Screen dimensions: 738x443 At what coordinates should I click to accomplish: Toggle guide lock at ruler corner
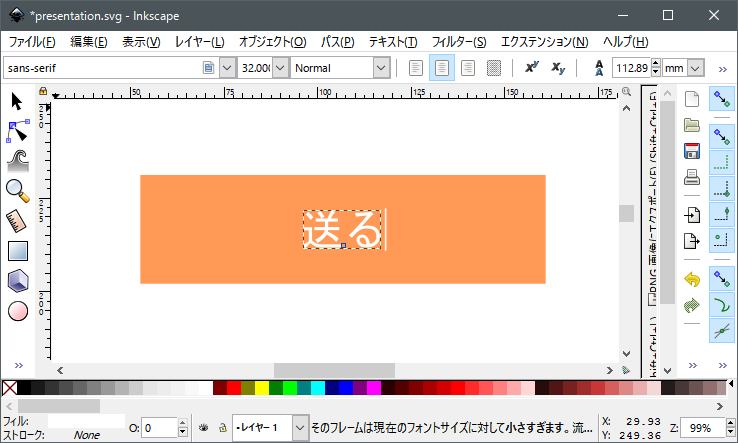pyautogui.click(x=43, y=91)
